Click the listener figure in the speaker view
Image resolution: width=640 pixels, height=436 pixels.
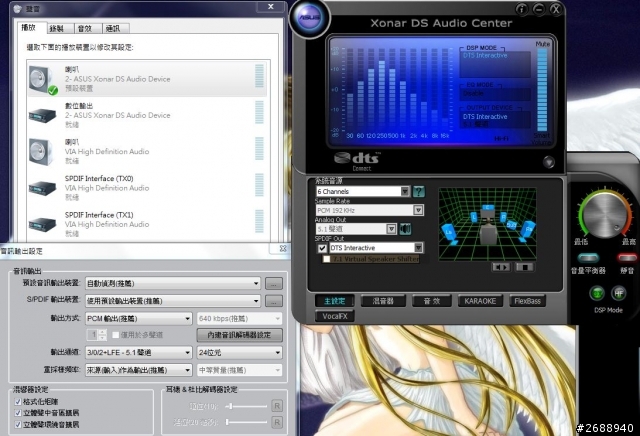pyautogui.click(x=488, y=230)
